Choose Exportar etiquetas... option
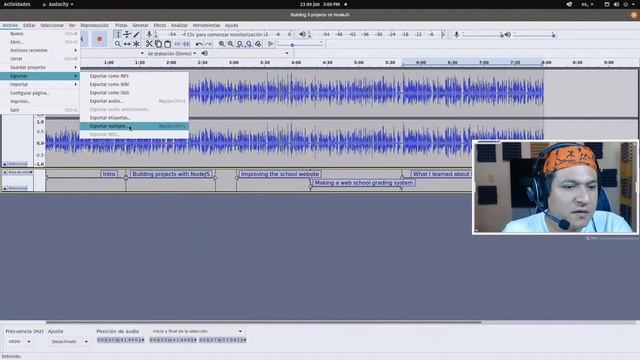 tap(134, 118)
